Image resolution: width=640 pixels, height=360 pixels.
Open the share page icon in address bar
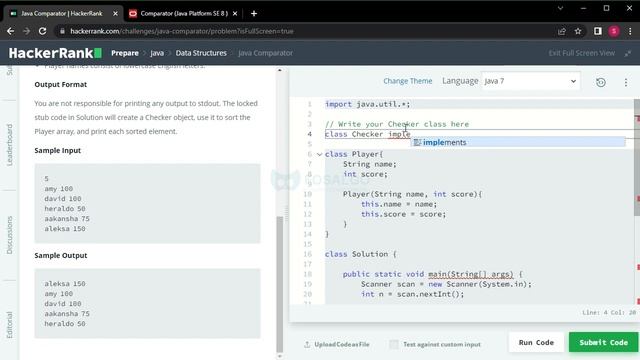pos(562,31)
